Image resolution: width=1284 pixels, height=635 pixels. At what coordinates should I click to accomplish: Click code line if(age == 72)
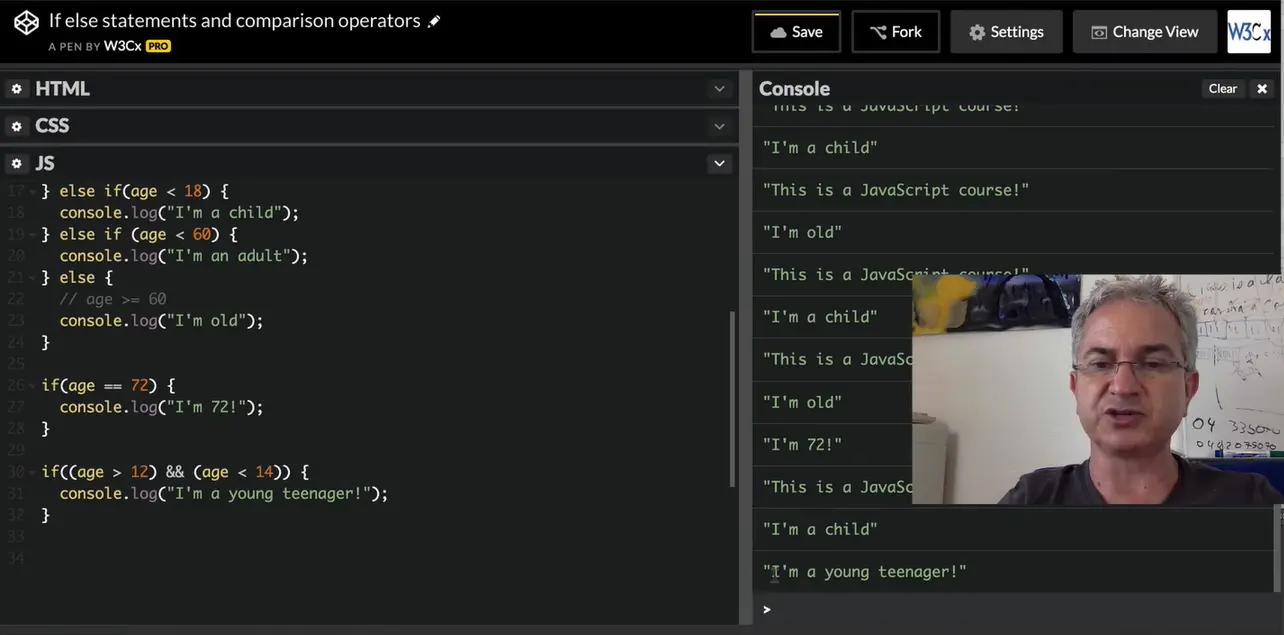(x=108, y=385)
